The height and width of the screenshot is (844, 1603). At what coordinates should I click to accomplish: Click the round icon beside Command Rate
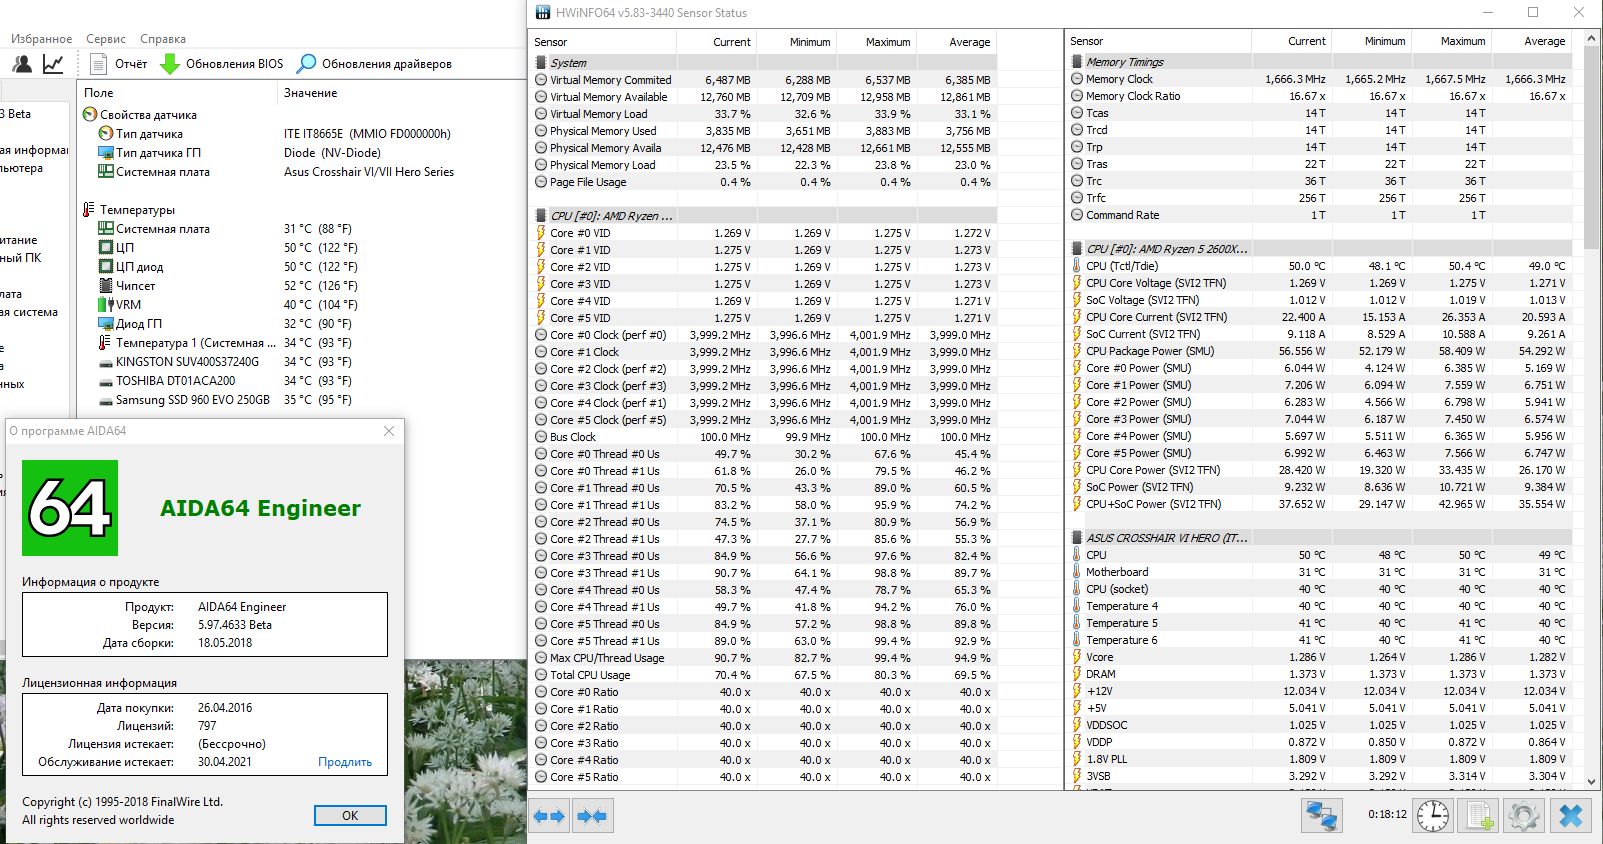[1077, 215]
